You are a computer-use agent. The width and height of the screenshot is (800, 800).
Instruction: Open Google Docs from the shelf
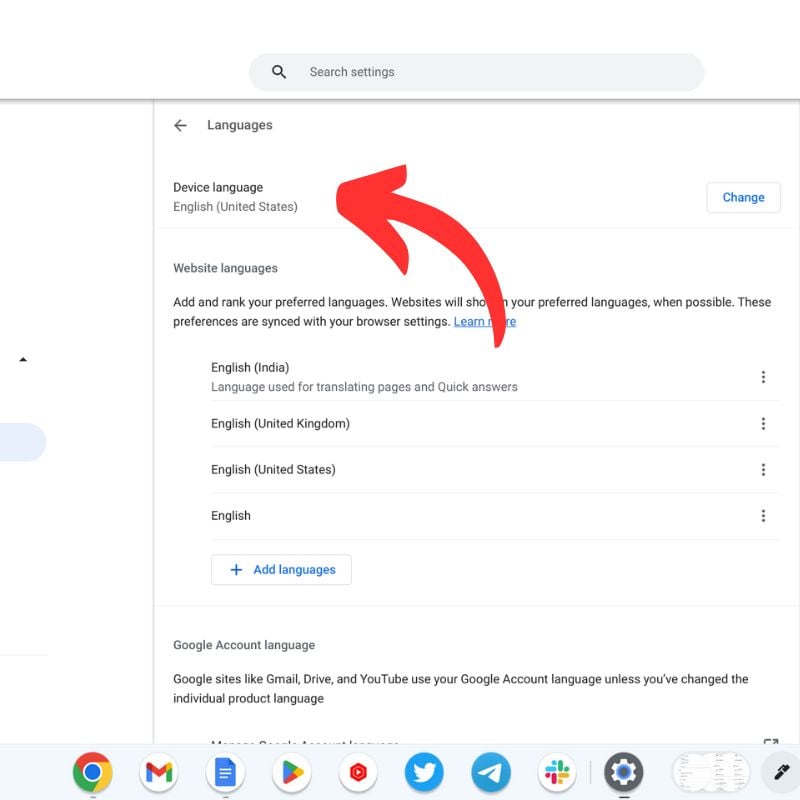[224, 772]
